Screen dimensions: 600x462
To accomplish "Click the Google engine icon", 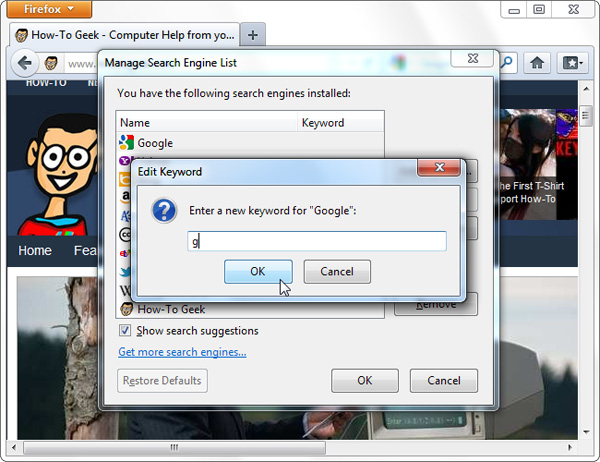I will point(126,142).
